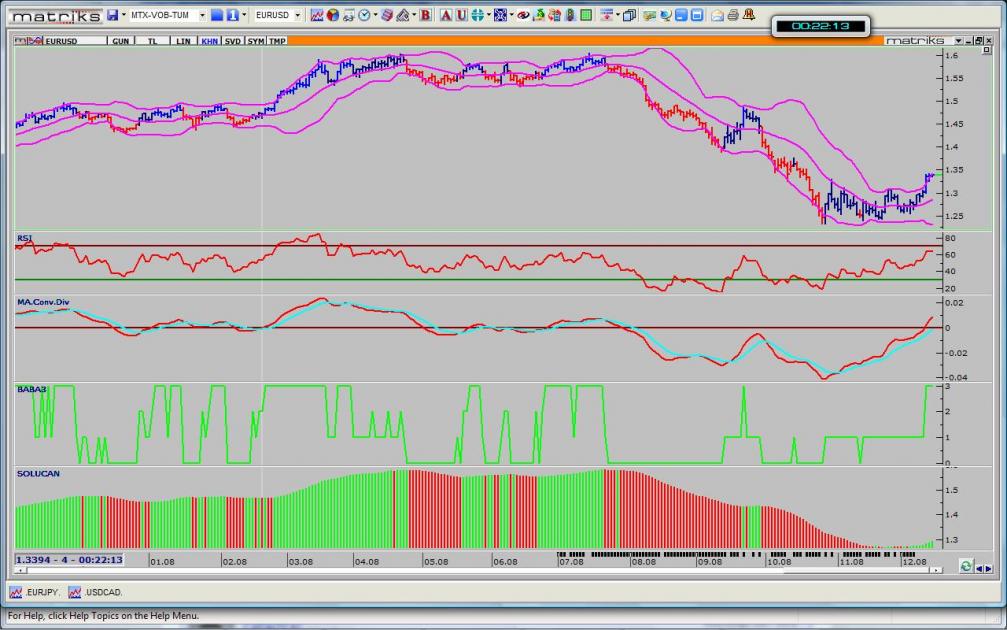Open the MTX-VOB-TUM dropdown list
The width and height of the screenshot is (1007, 630).
tap(202, 15)
